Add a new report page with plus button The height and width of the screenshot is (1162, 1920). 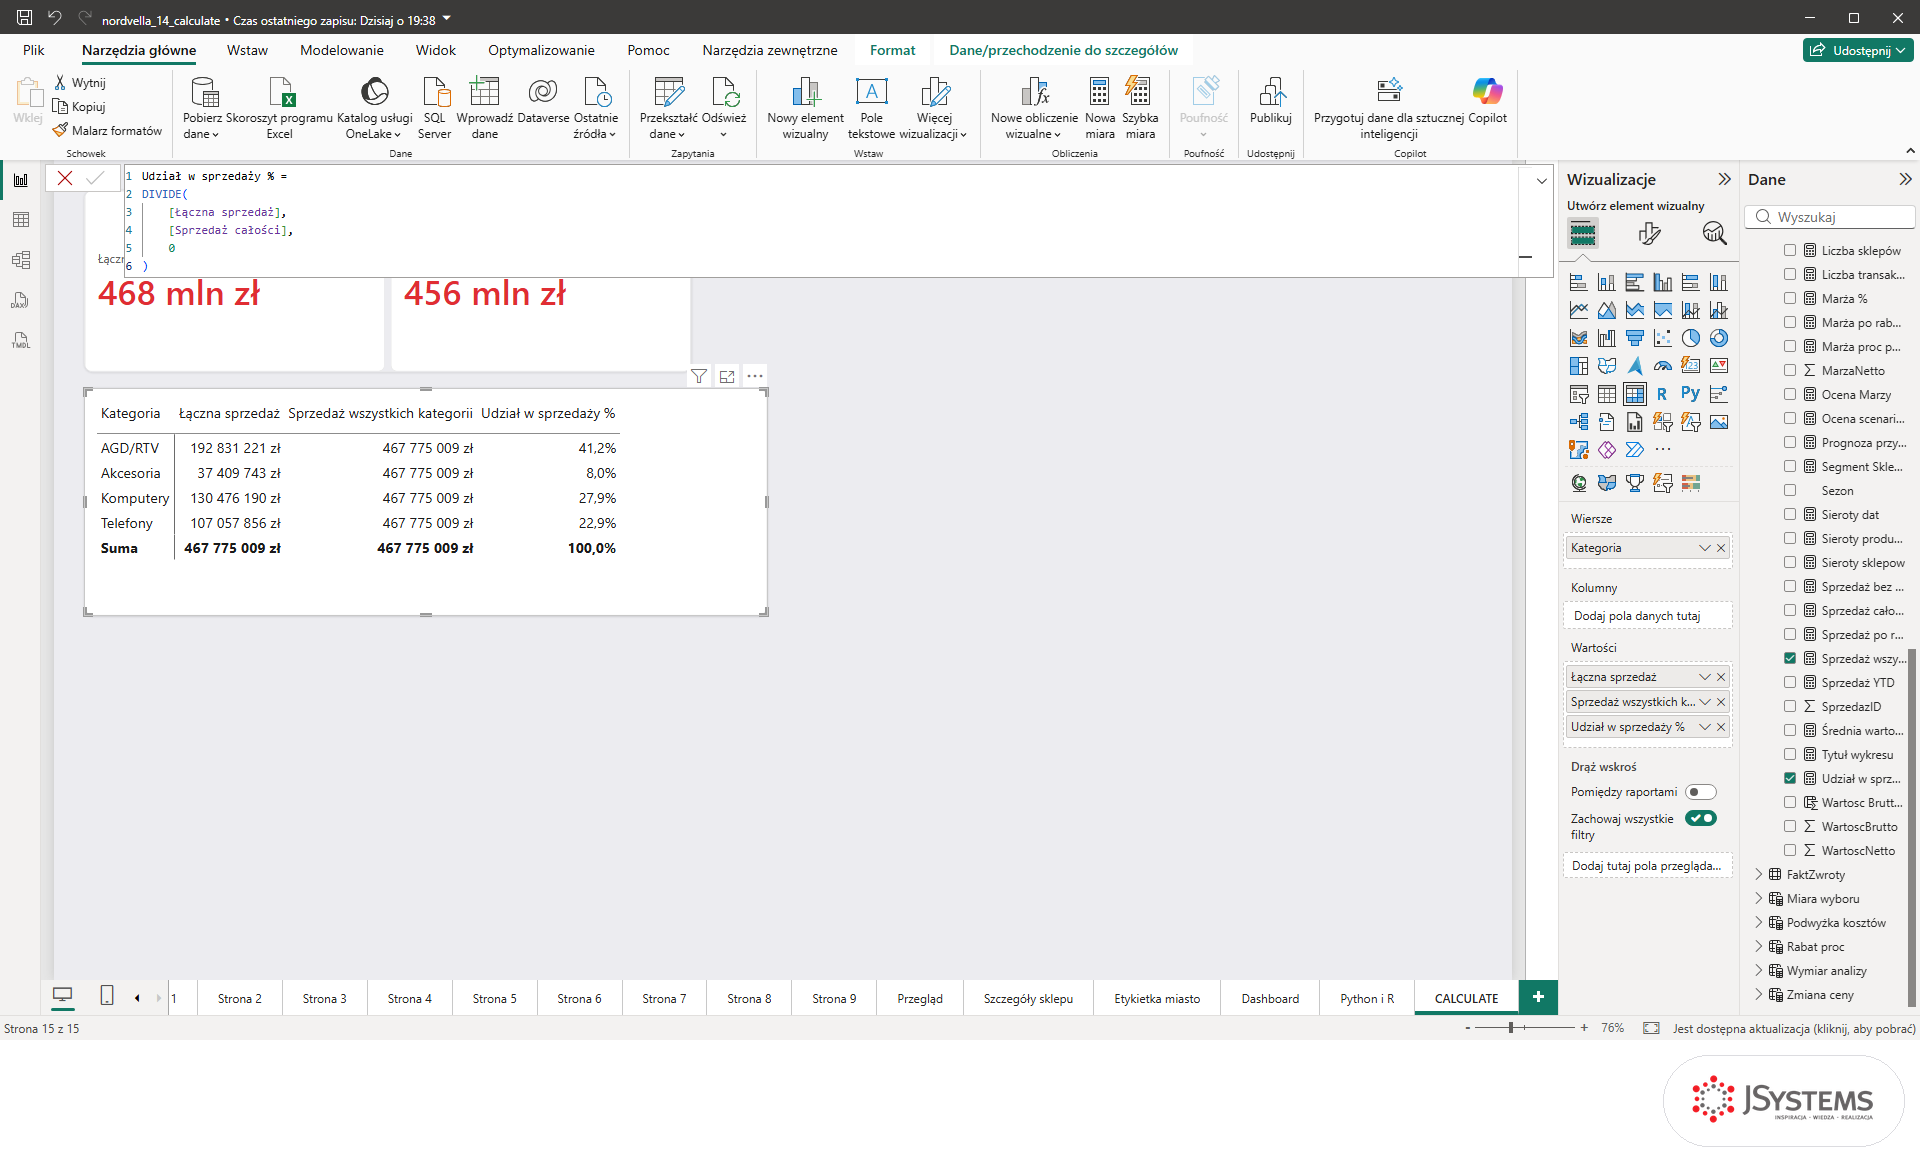click(x=1538, y=997)
